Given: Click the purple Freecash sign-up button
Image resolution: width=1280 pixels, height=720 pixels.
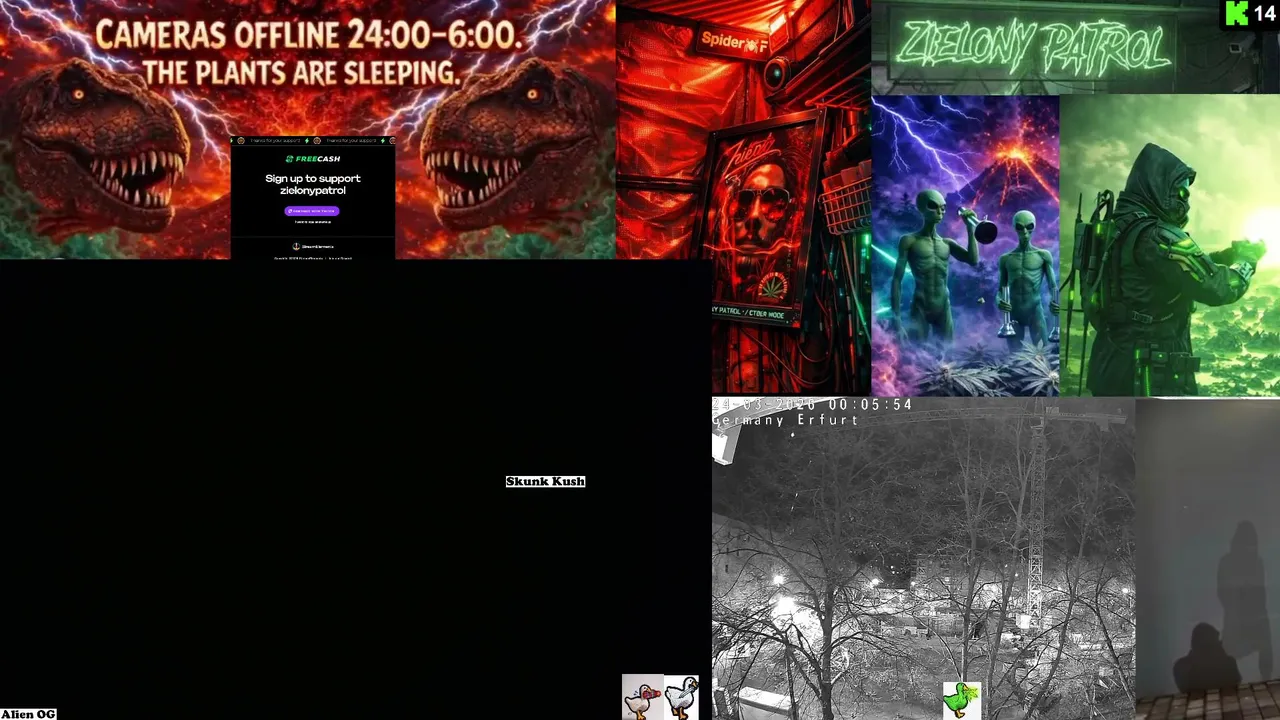Looking at the screenshot, I should click(x=312, y=211).
